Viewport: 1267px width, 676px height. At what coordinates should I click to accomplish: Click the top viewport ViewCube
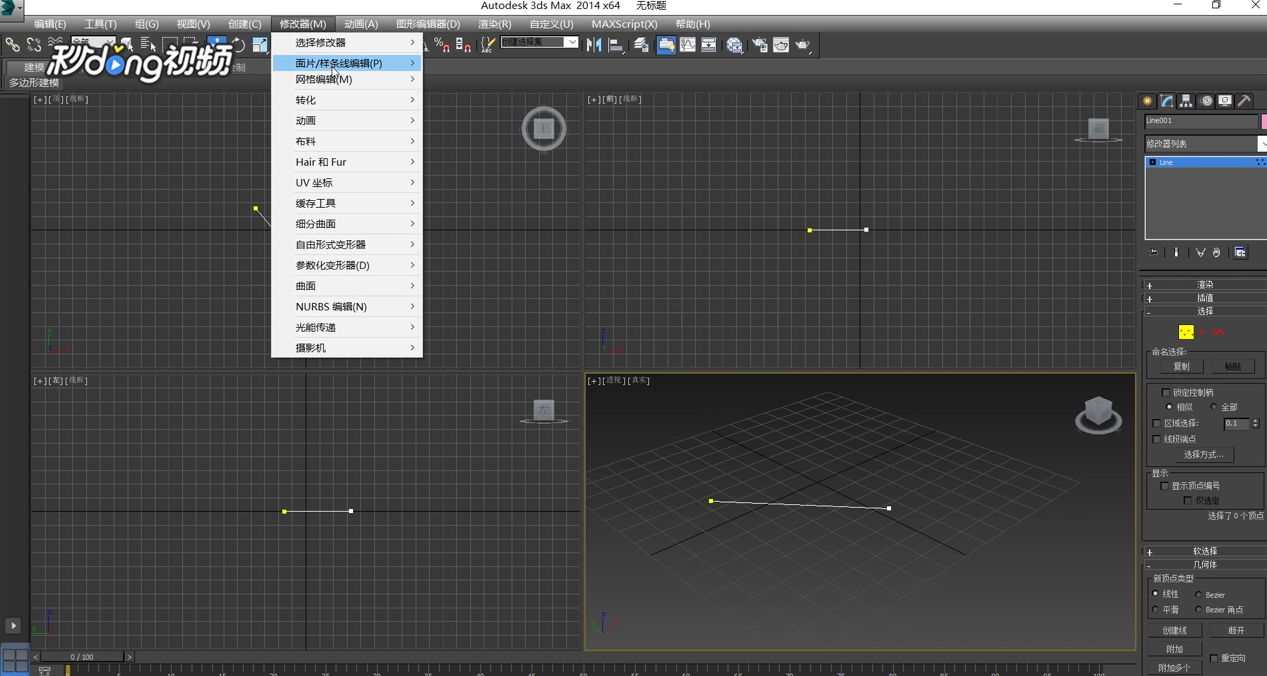pyautogui.click(x=544, y=128)
